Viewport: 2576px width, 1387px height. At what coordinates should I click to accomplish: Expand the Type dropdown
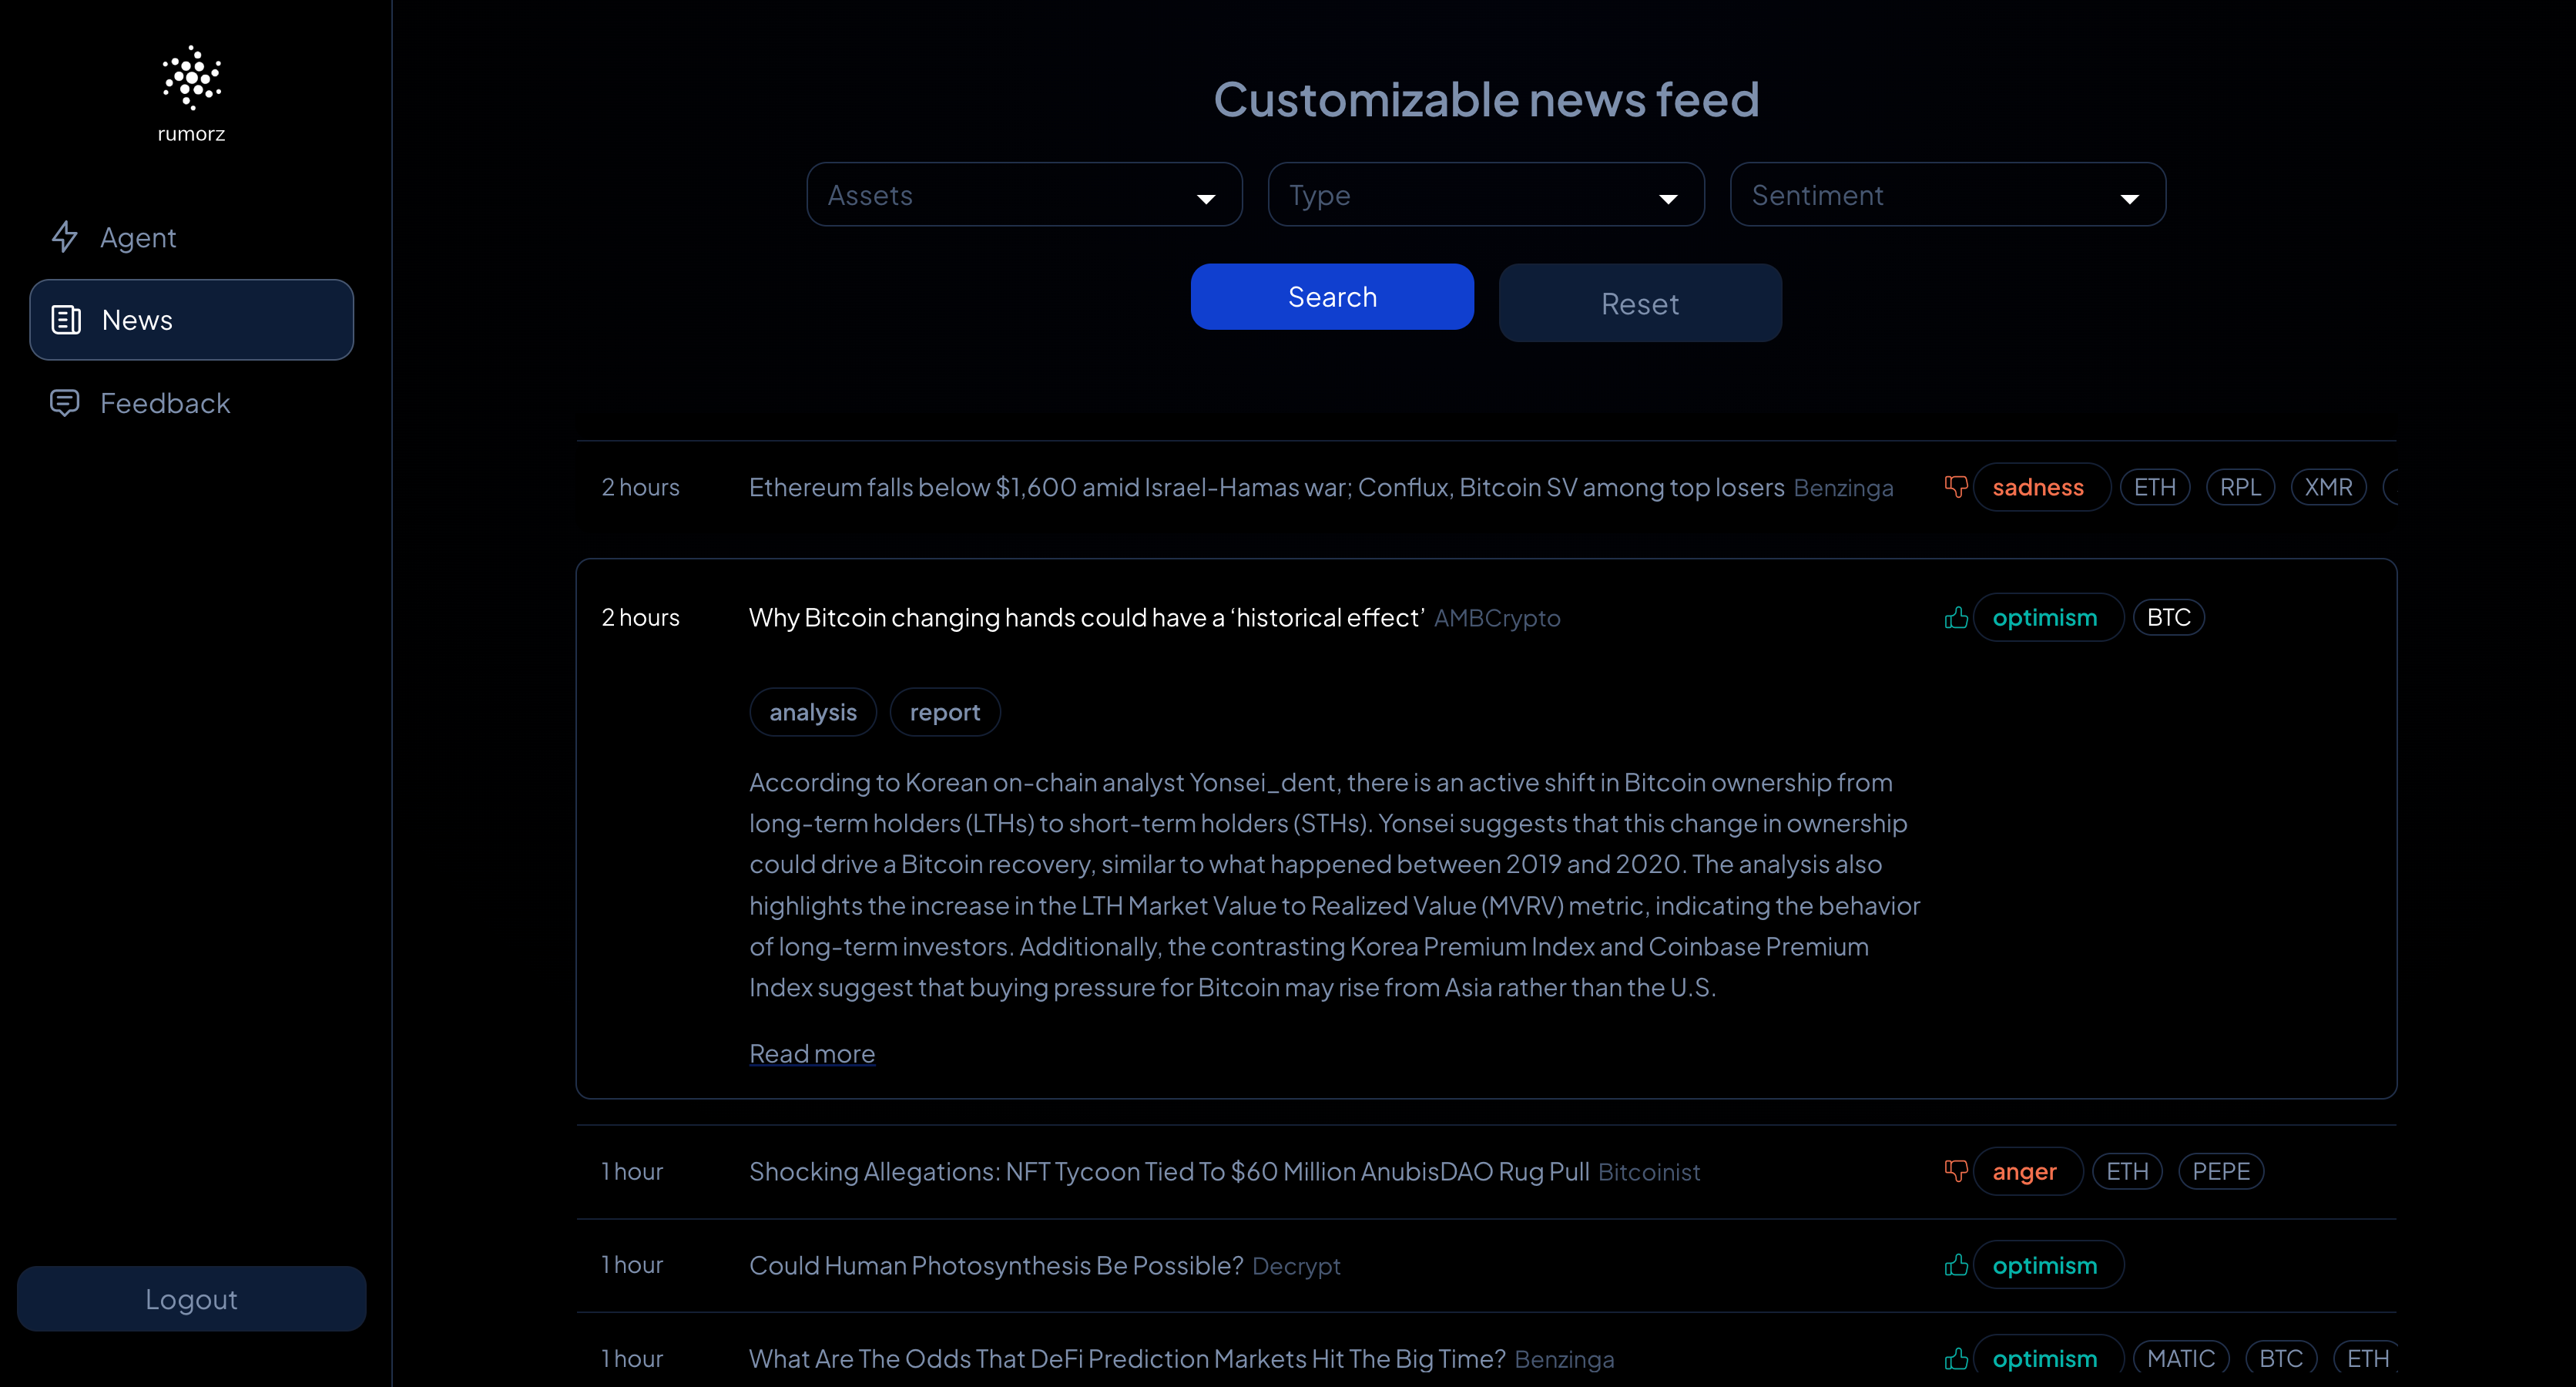coord(1485,195)
